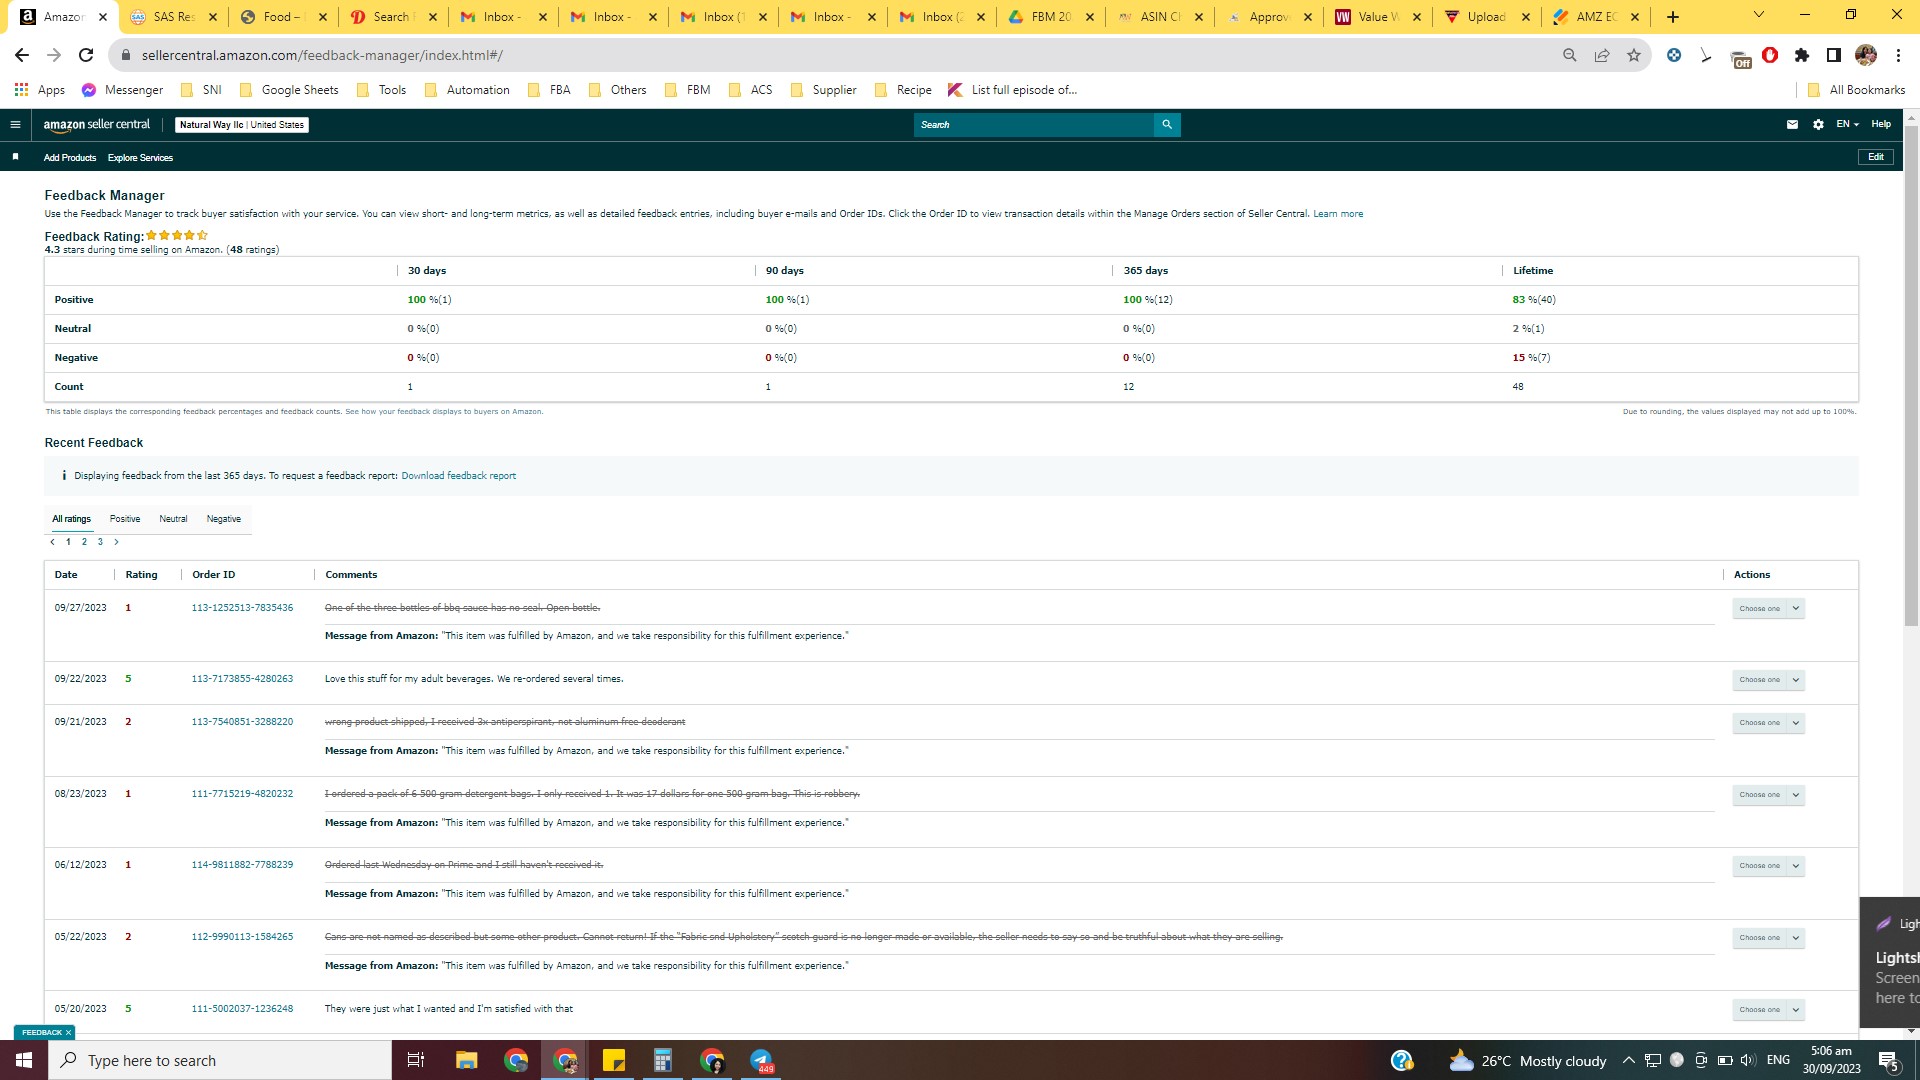Switch to the Negative feedback tab
Image resolution: width=1920 pixels, height=1080 pixels.
(224, 519)
